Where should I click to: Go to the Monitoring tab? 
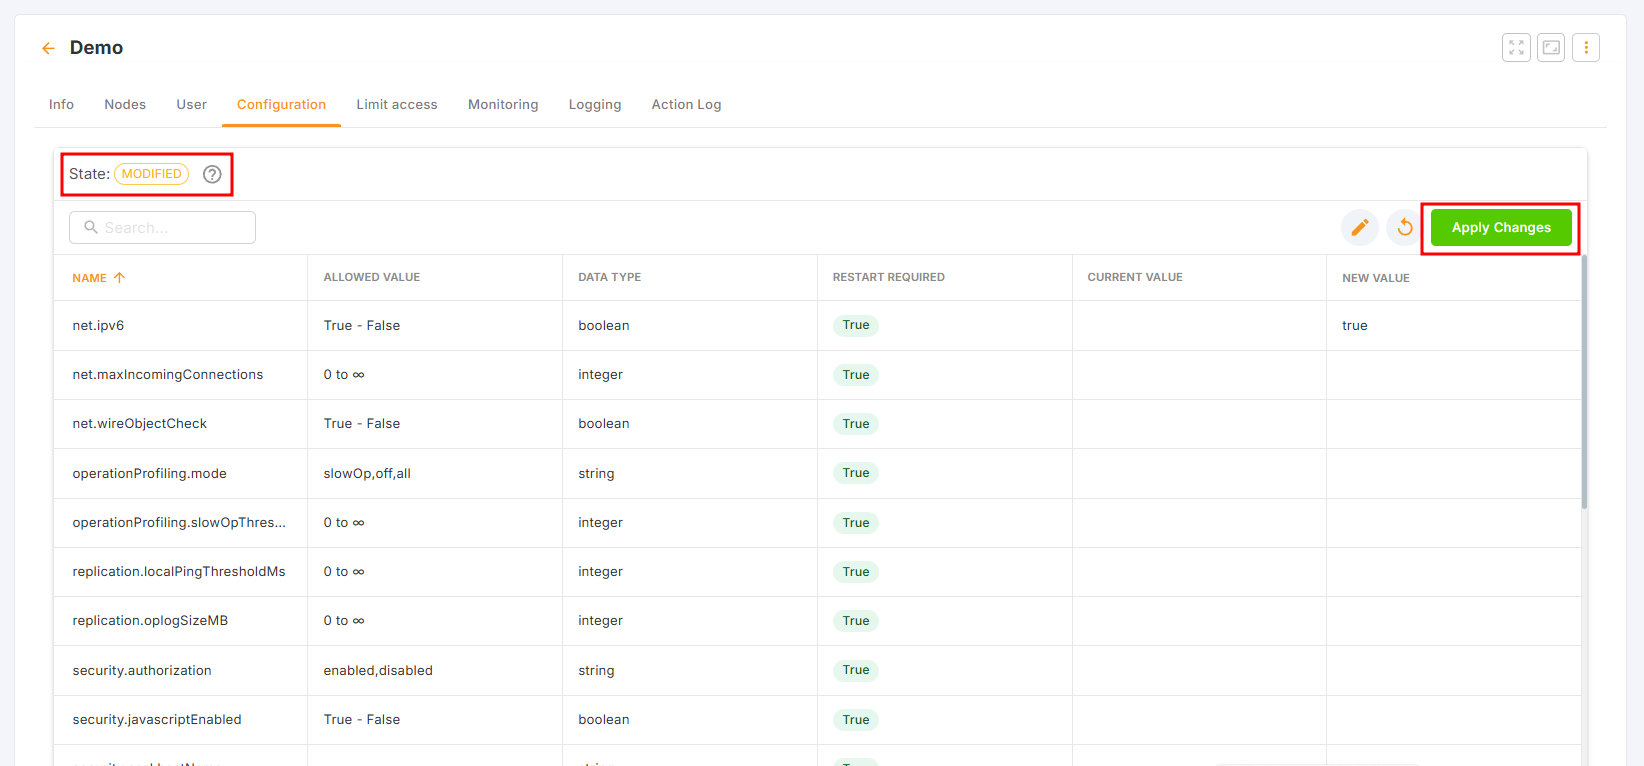pyautogui.click(x=503, y=105)
